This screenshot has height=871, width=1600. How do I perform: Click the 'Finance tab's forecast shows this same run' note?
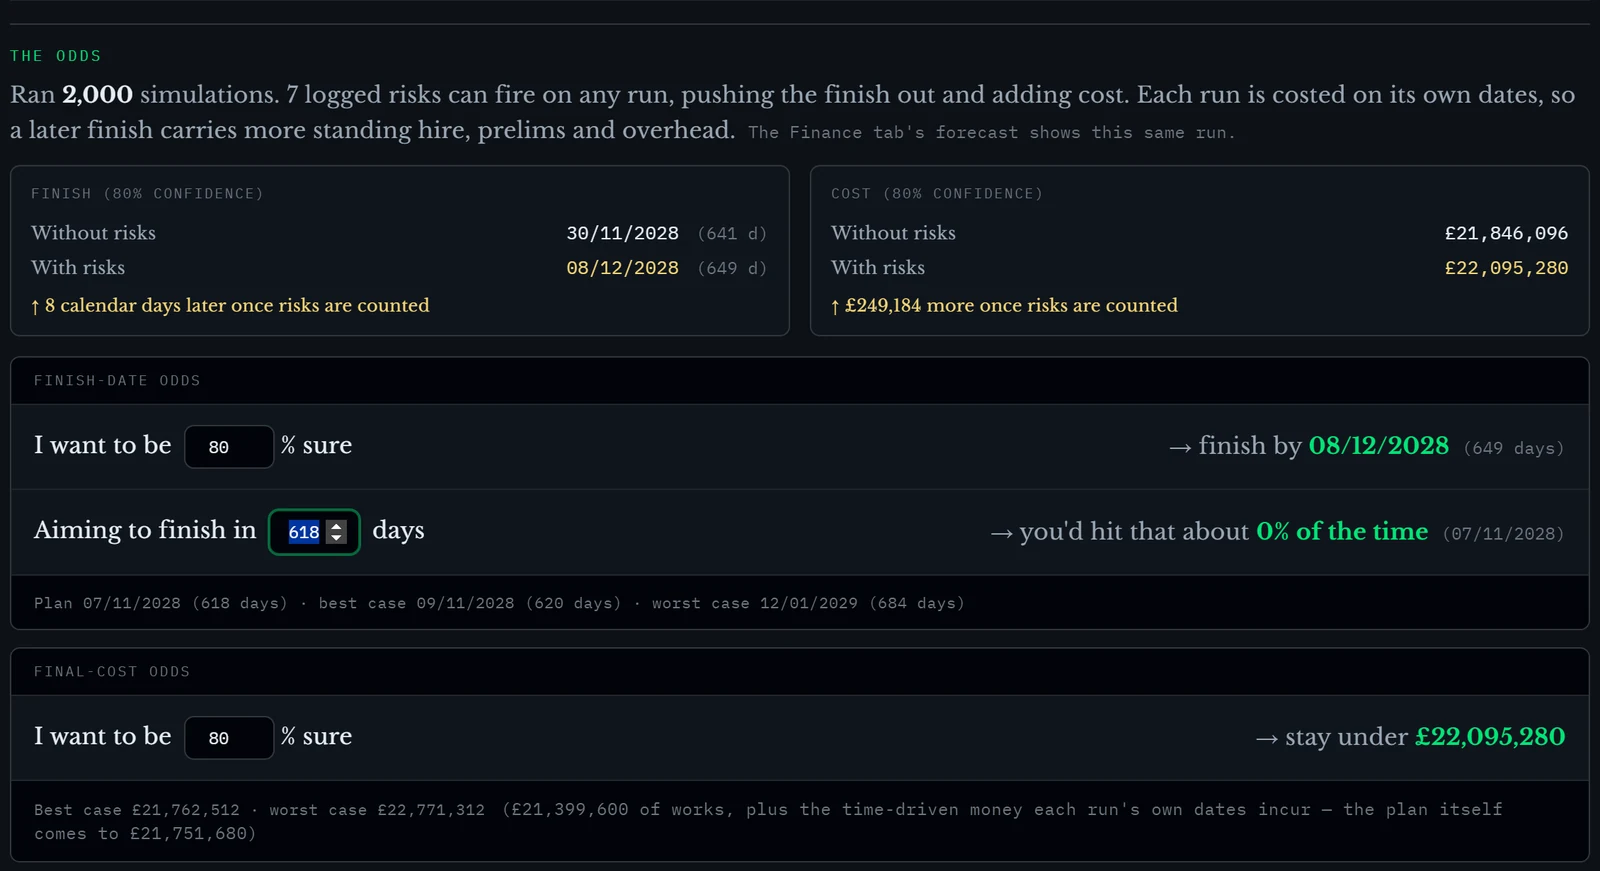point(991,133)
